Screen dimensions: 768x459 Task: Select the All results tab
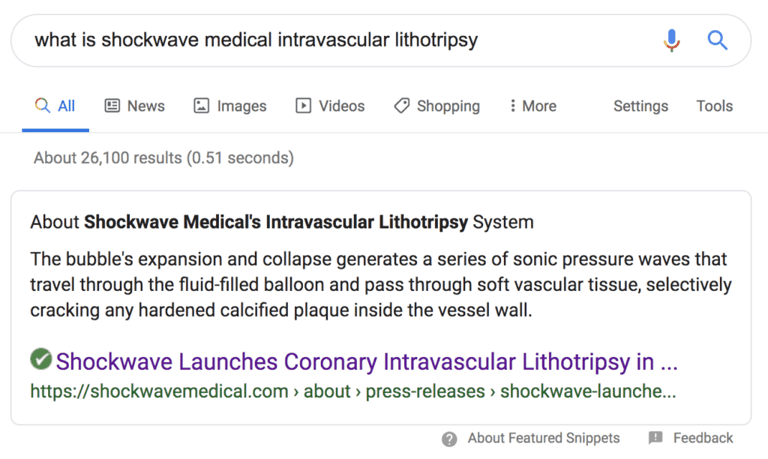tap(55, 106)
